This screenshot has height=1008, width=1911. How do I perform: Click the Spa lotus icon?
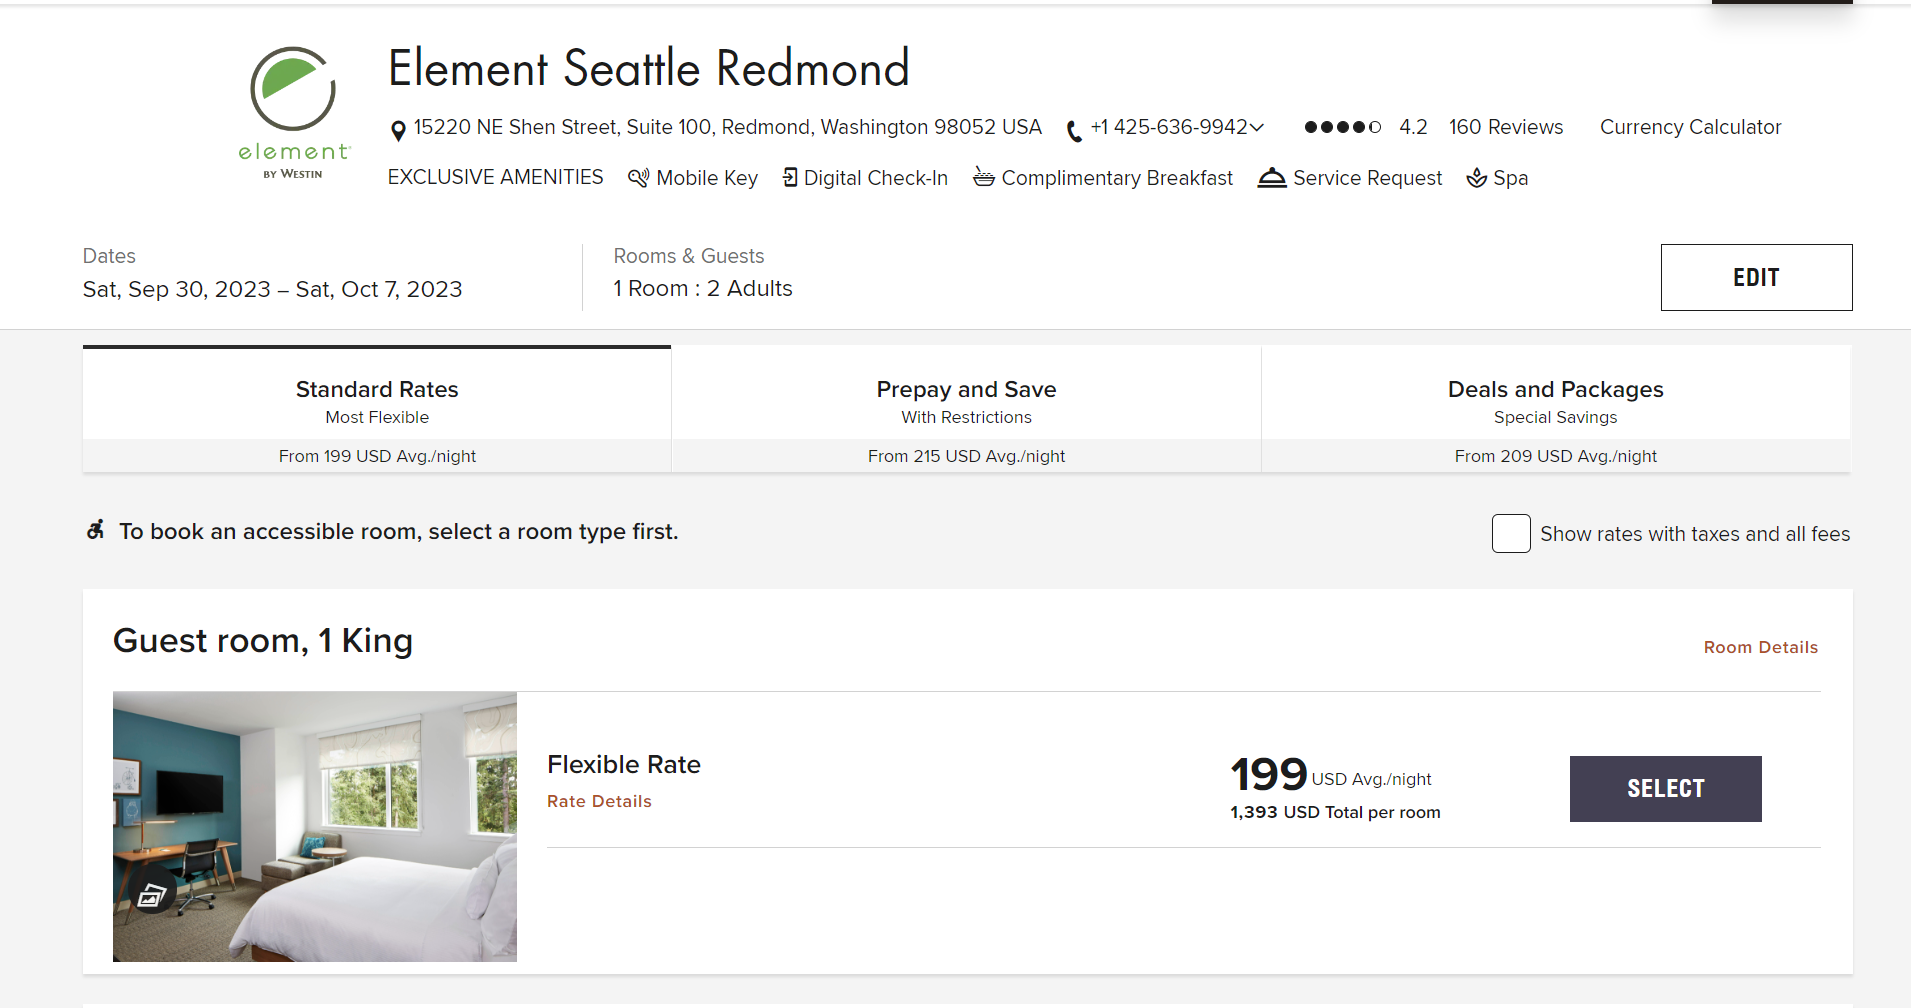click(1476, 178)
